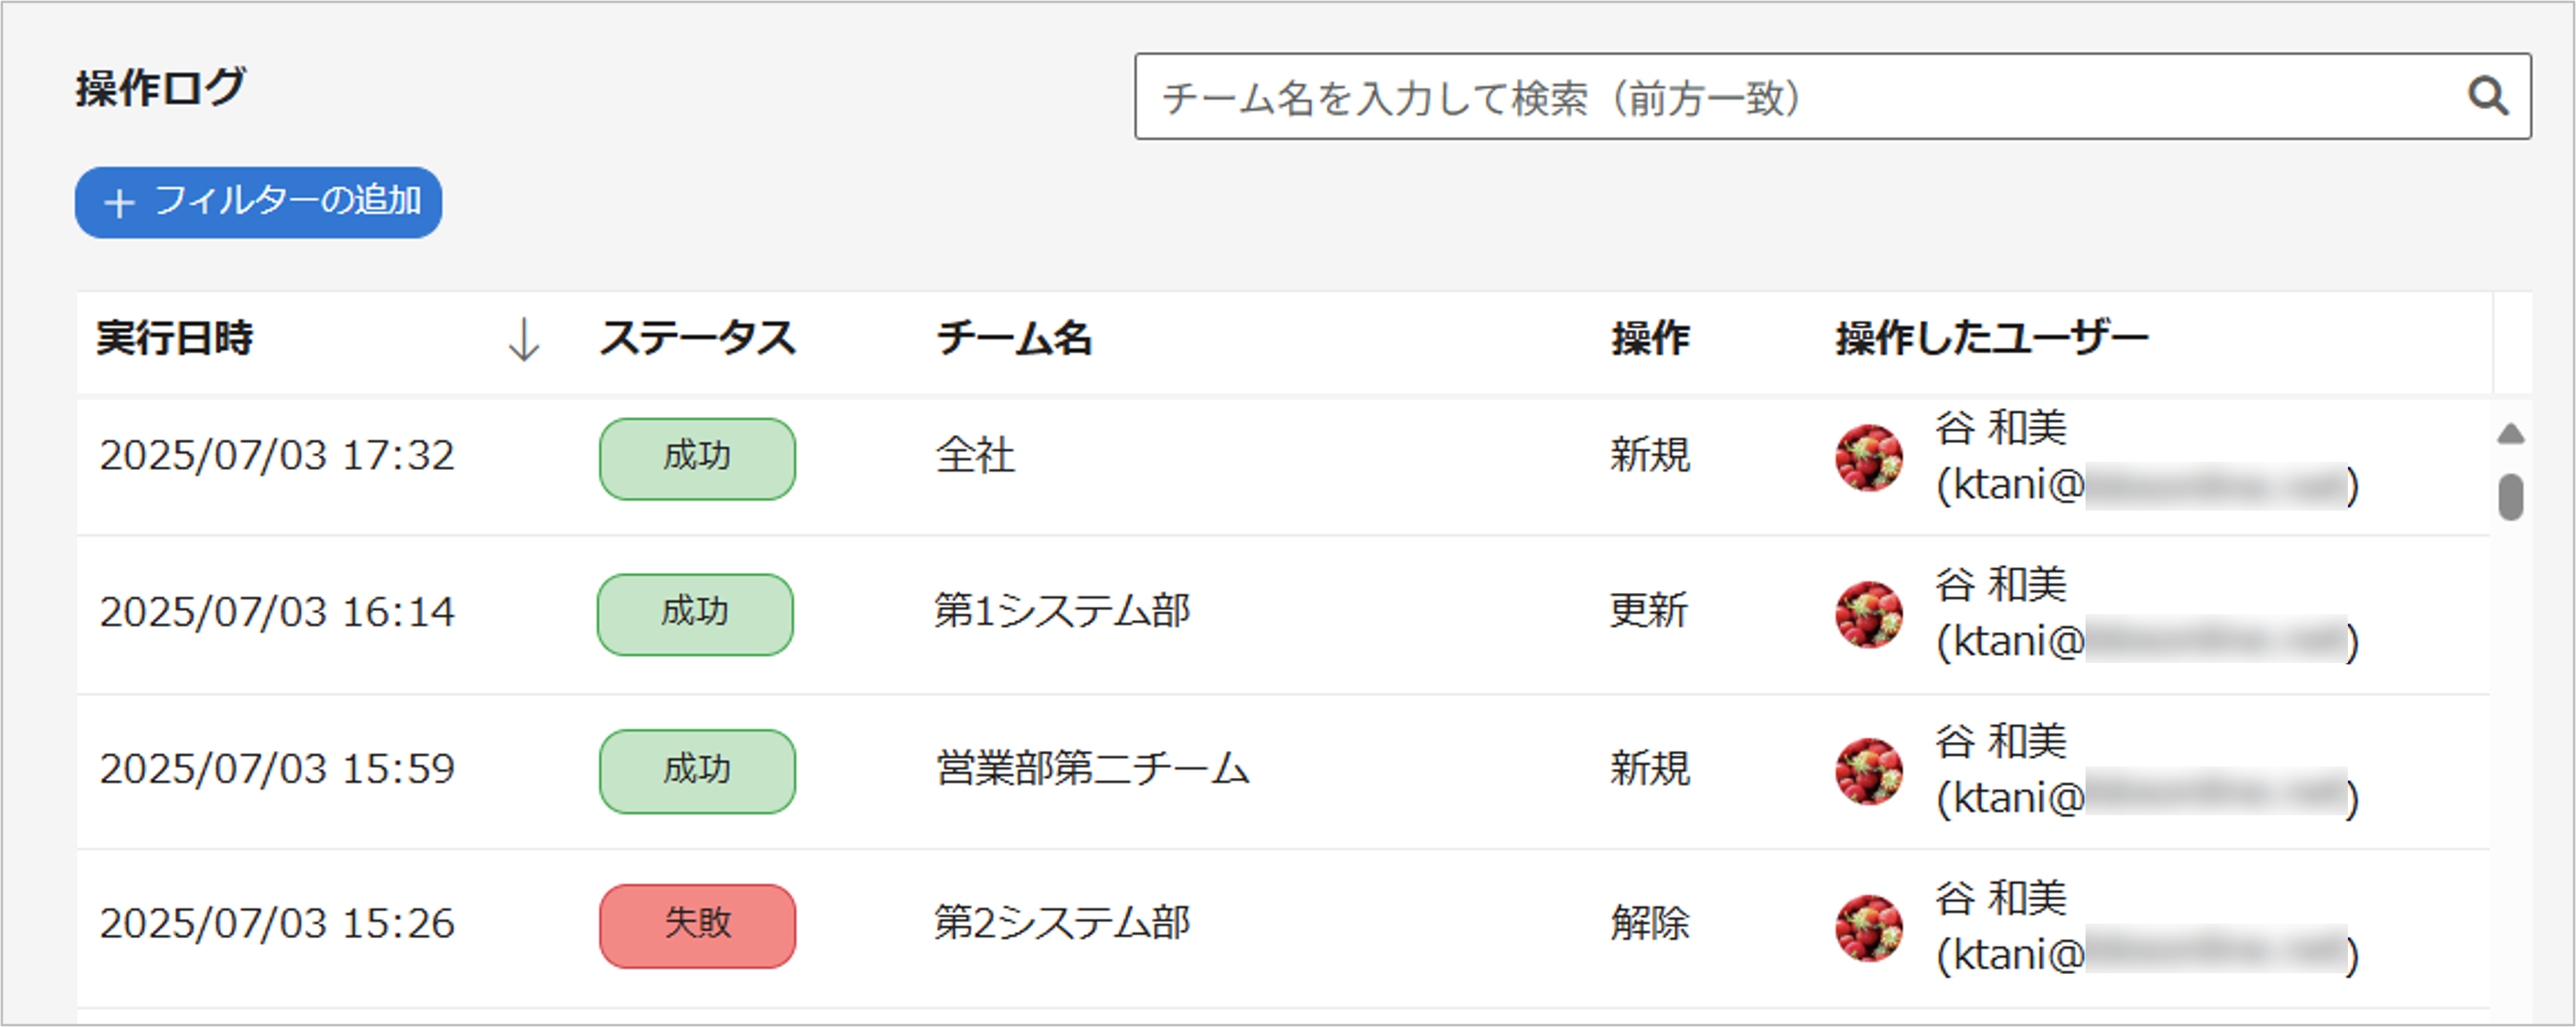
Task: Click the 操作 column header
Action: click(1650, 339)
